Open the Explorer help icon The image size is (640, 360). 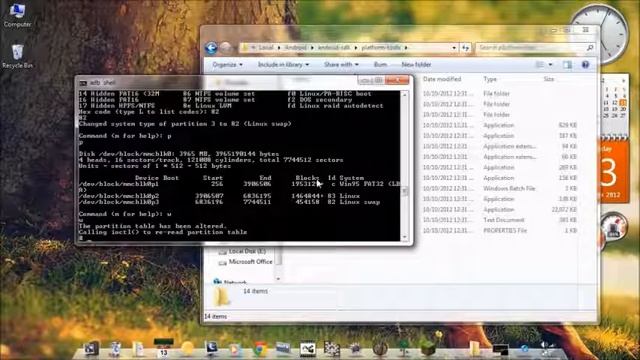[585, 64]
